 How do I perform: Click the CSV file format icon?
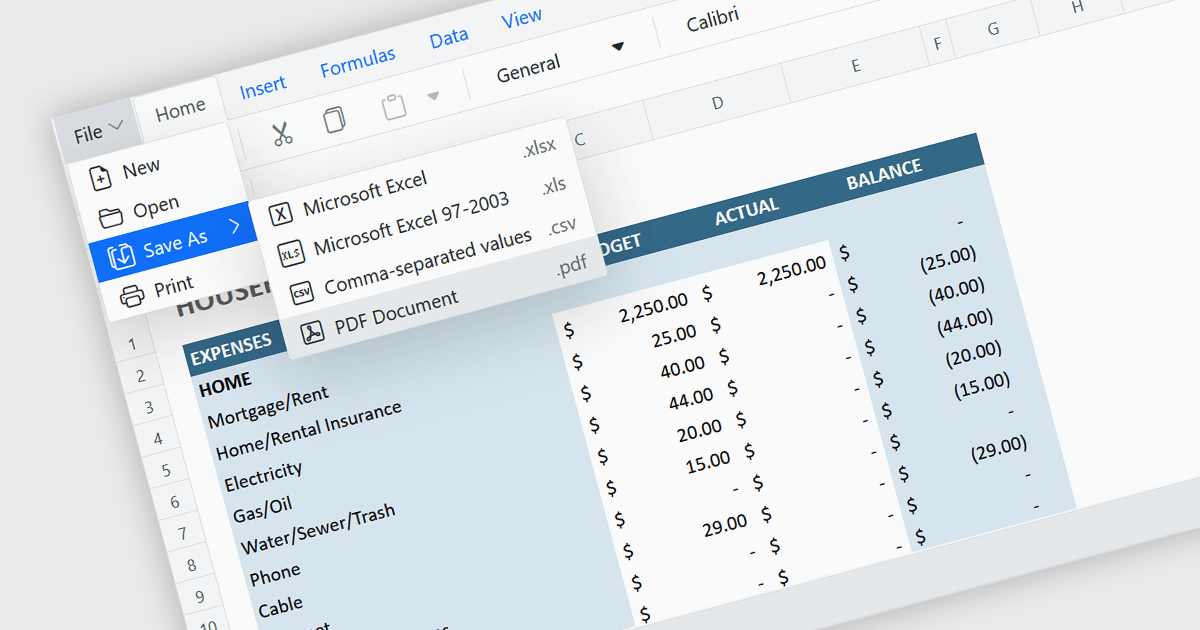point(302,293)
